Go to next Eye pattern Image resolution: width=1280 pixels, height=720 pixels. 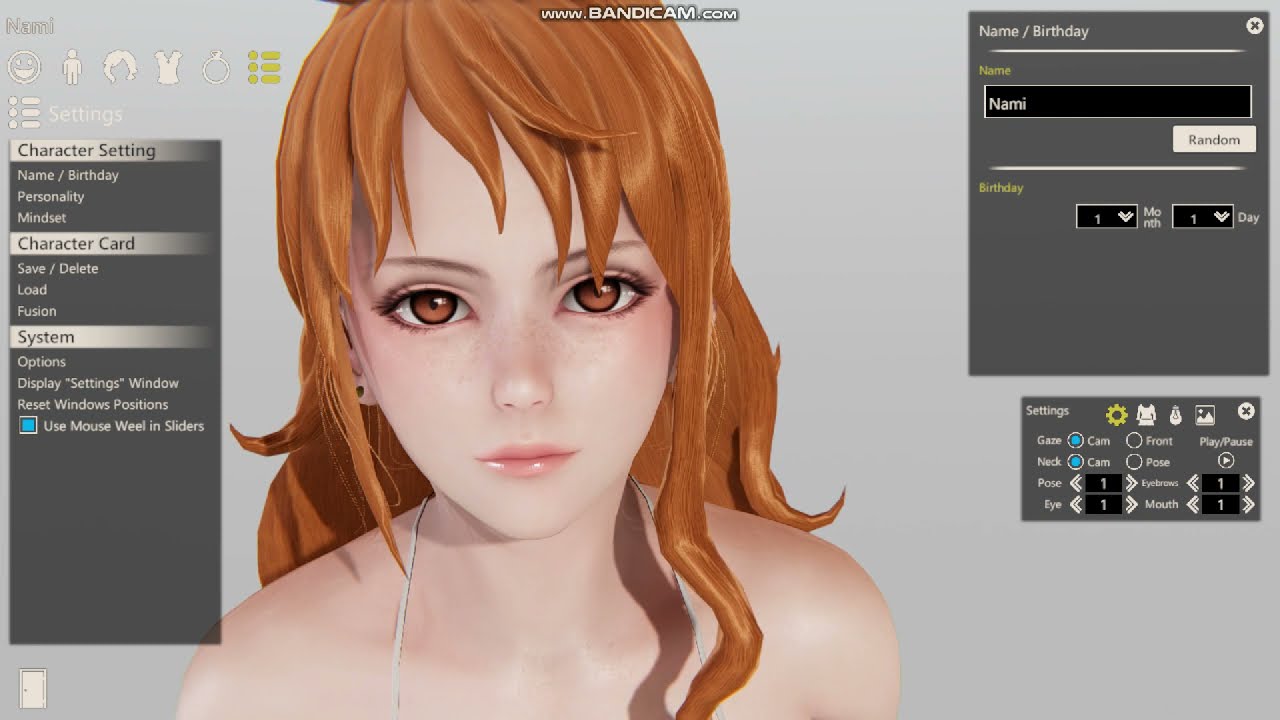[1132, 505]
